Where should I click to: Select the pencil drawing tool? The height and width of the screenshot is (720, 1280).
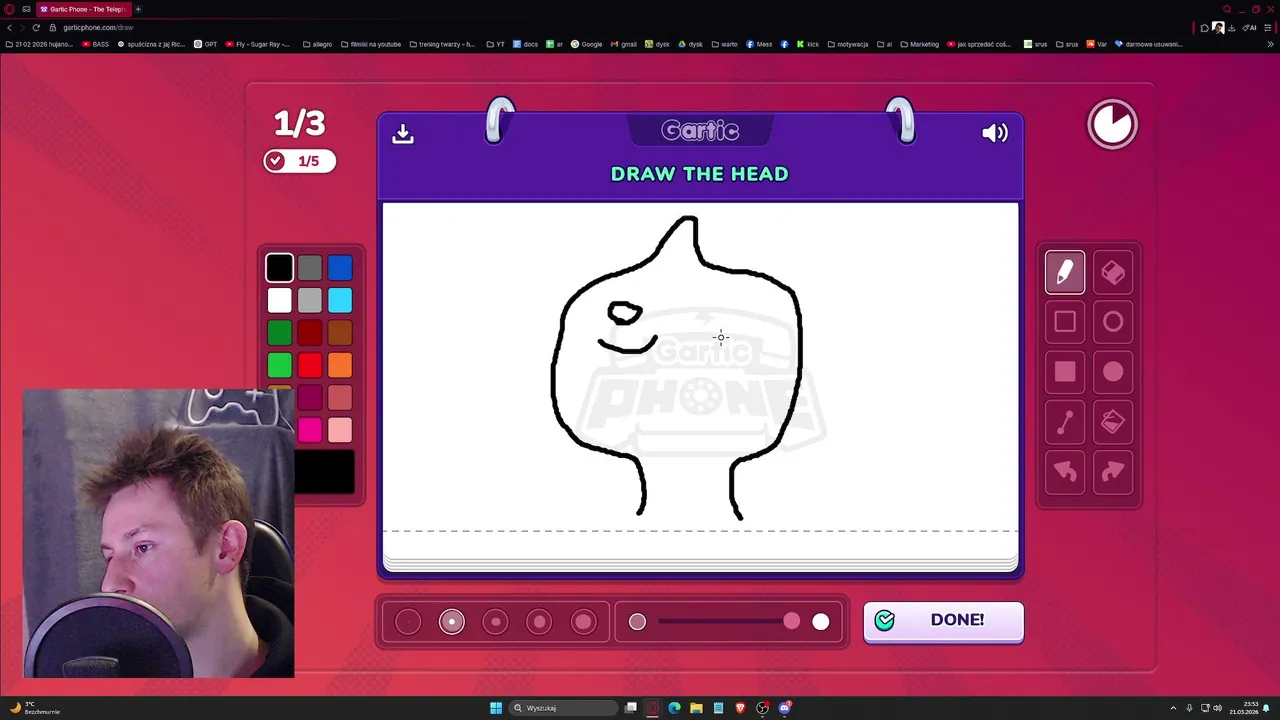1064,272
